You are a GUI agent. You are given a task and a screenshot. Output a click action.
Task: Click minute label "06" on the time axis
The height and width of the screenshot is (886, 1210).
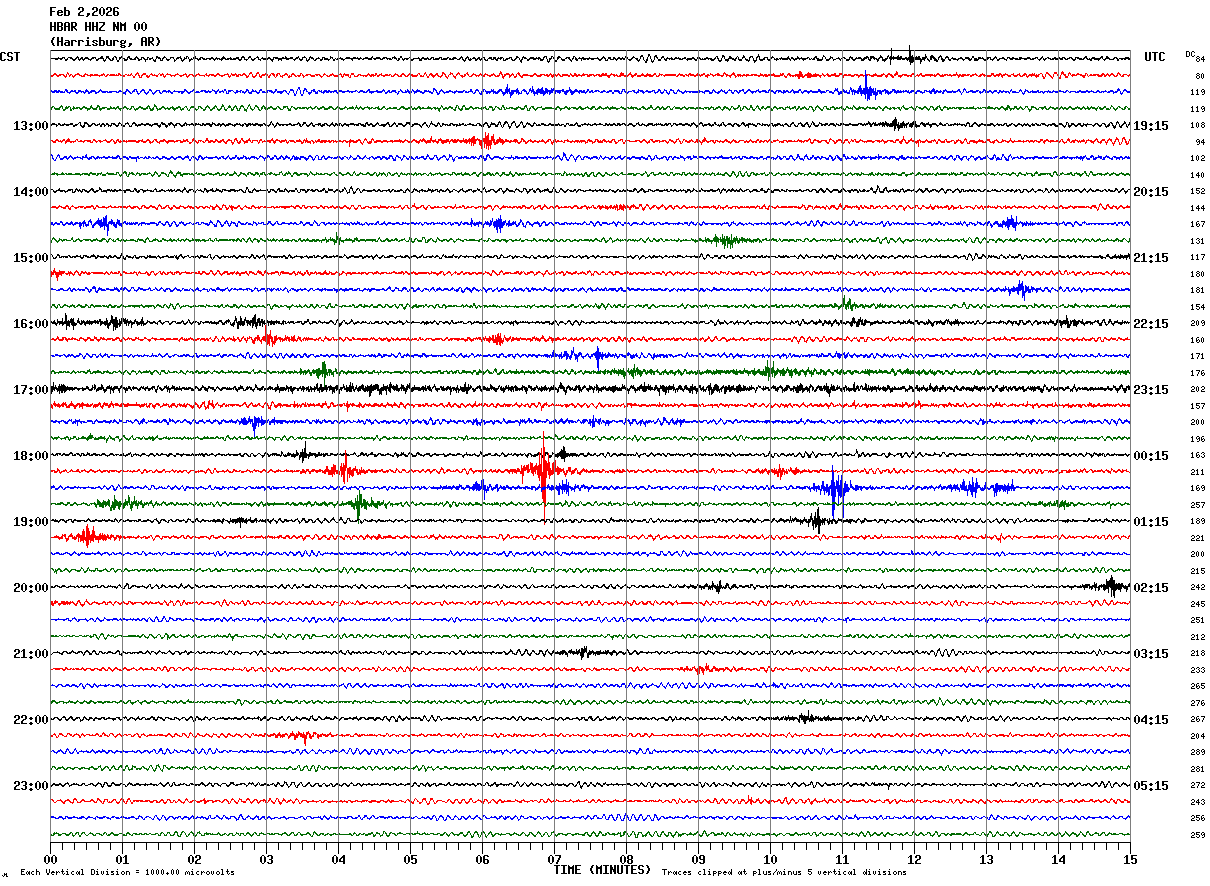(x=482, y=859)
